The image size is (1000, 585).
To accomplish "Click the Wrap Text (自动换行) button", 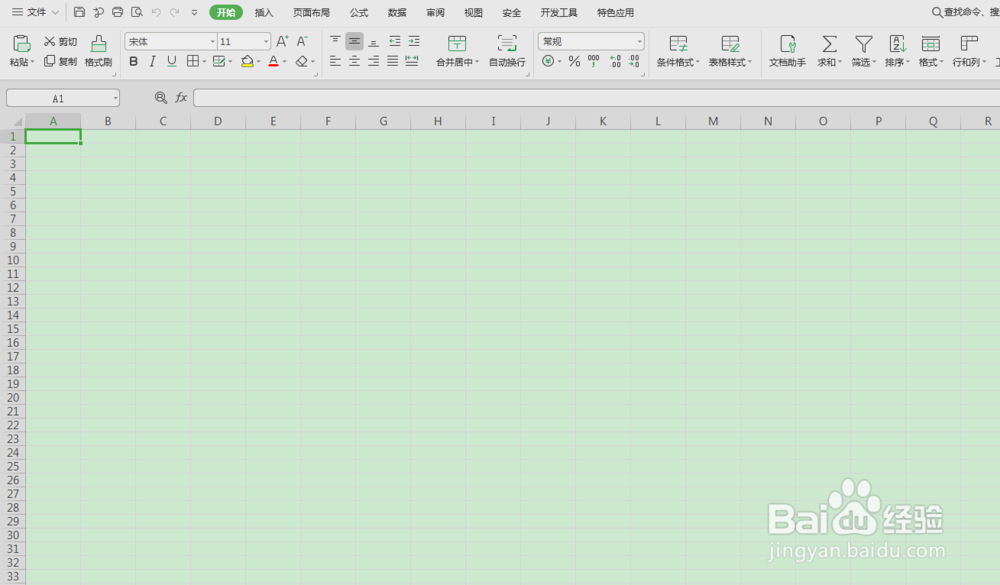I will click(x=507, y=51).
